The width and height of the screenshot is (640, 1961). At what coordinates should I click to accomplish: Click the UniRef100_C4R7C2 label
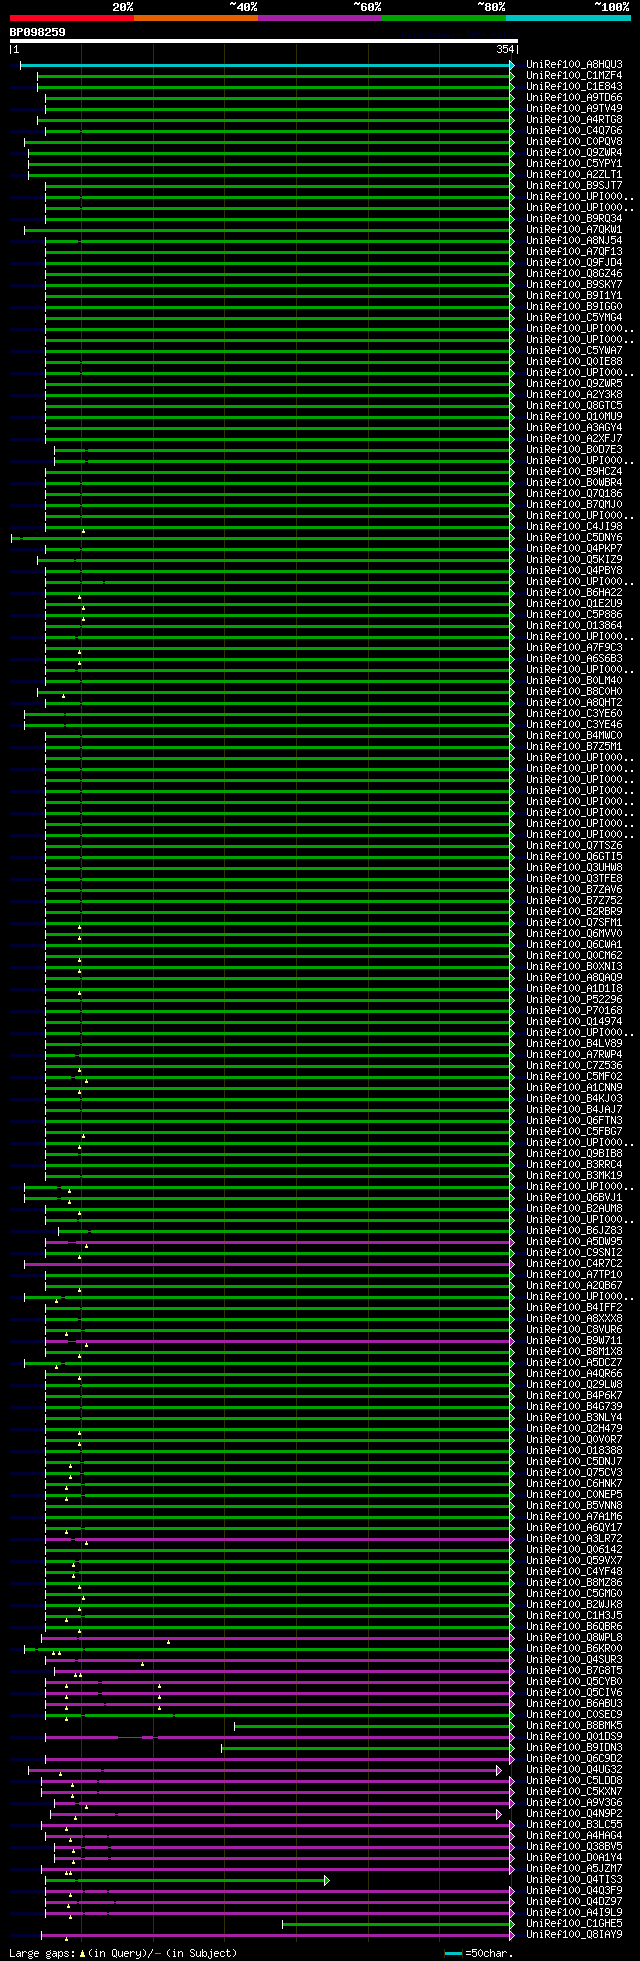[574, 1263]
